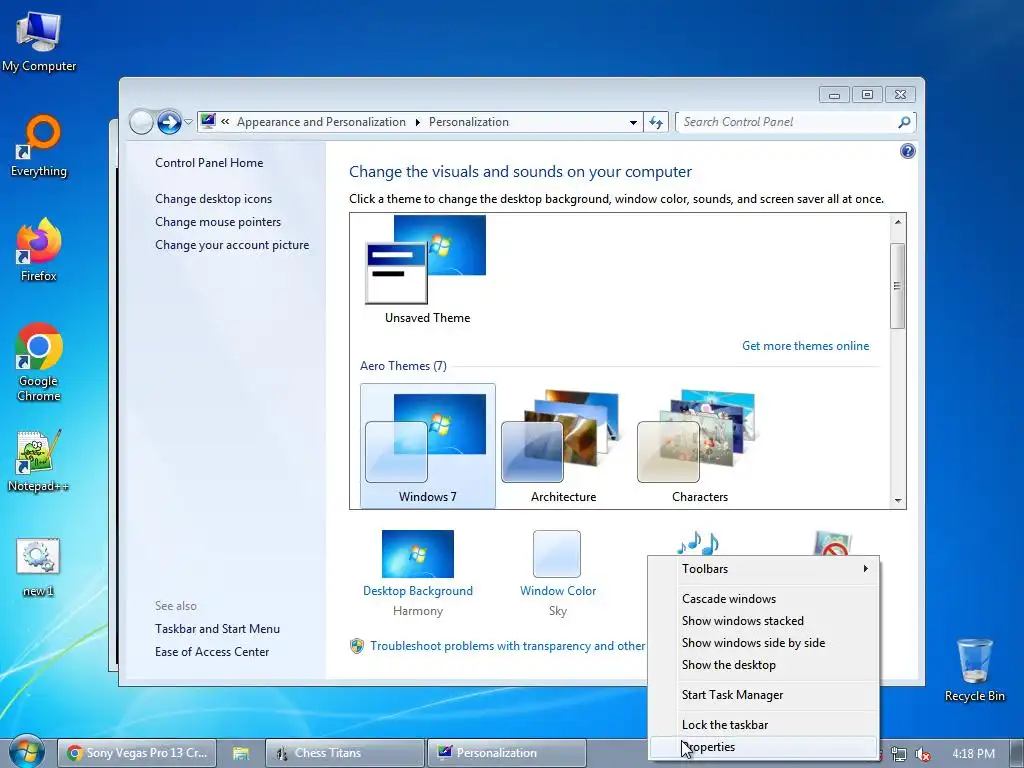Click Change mouse pointers link

(218, 222)
